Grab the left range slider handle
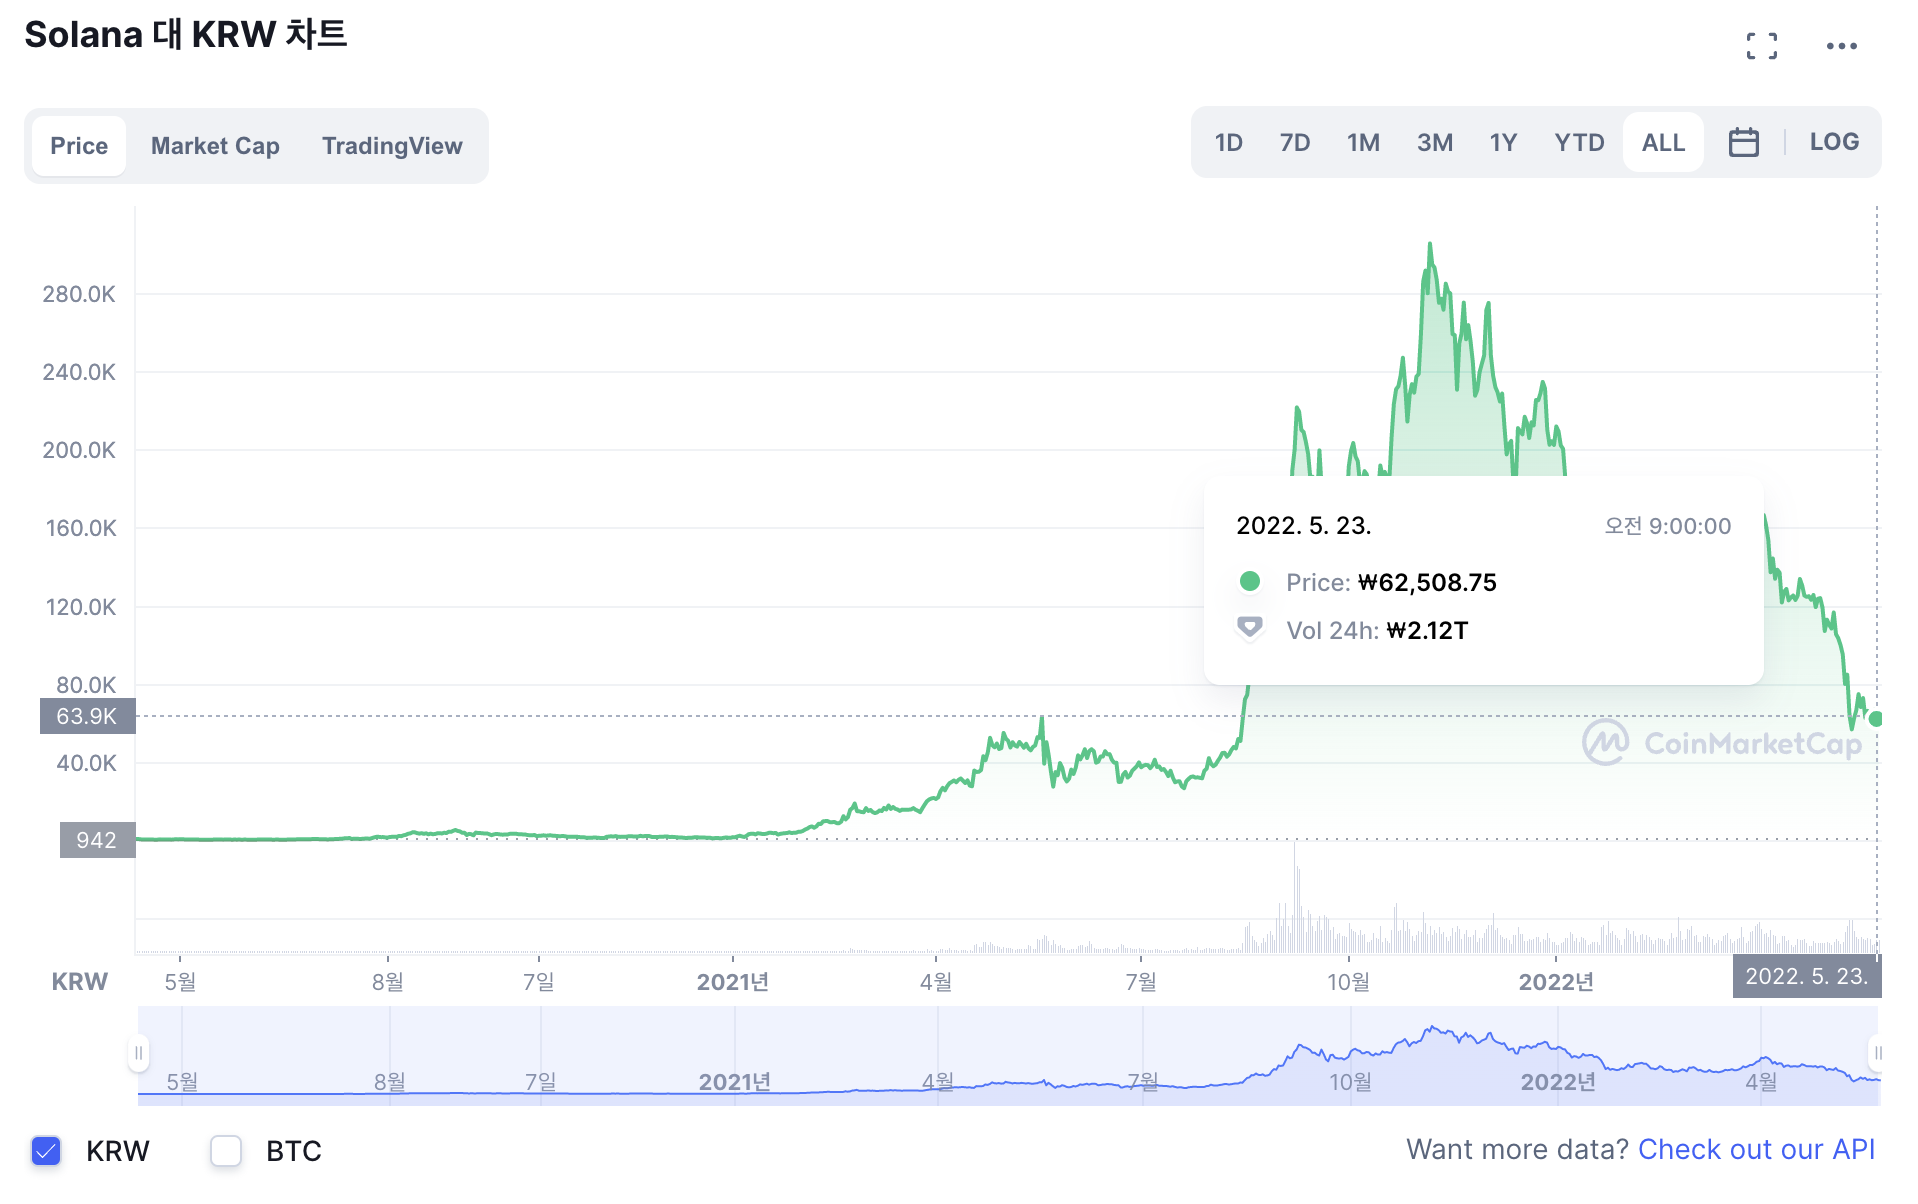Viewport: 1918px width, 1204px height. [x=138, y=1053]
